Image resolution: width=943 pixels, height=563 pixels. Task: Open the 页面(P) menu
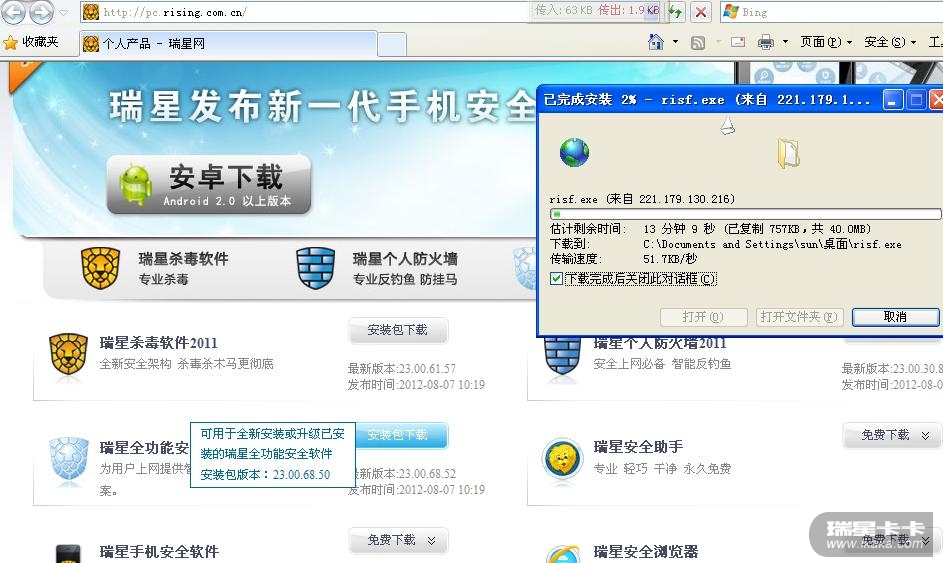pos(826,42)
